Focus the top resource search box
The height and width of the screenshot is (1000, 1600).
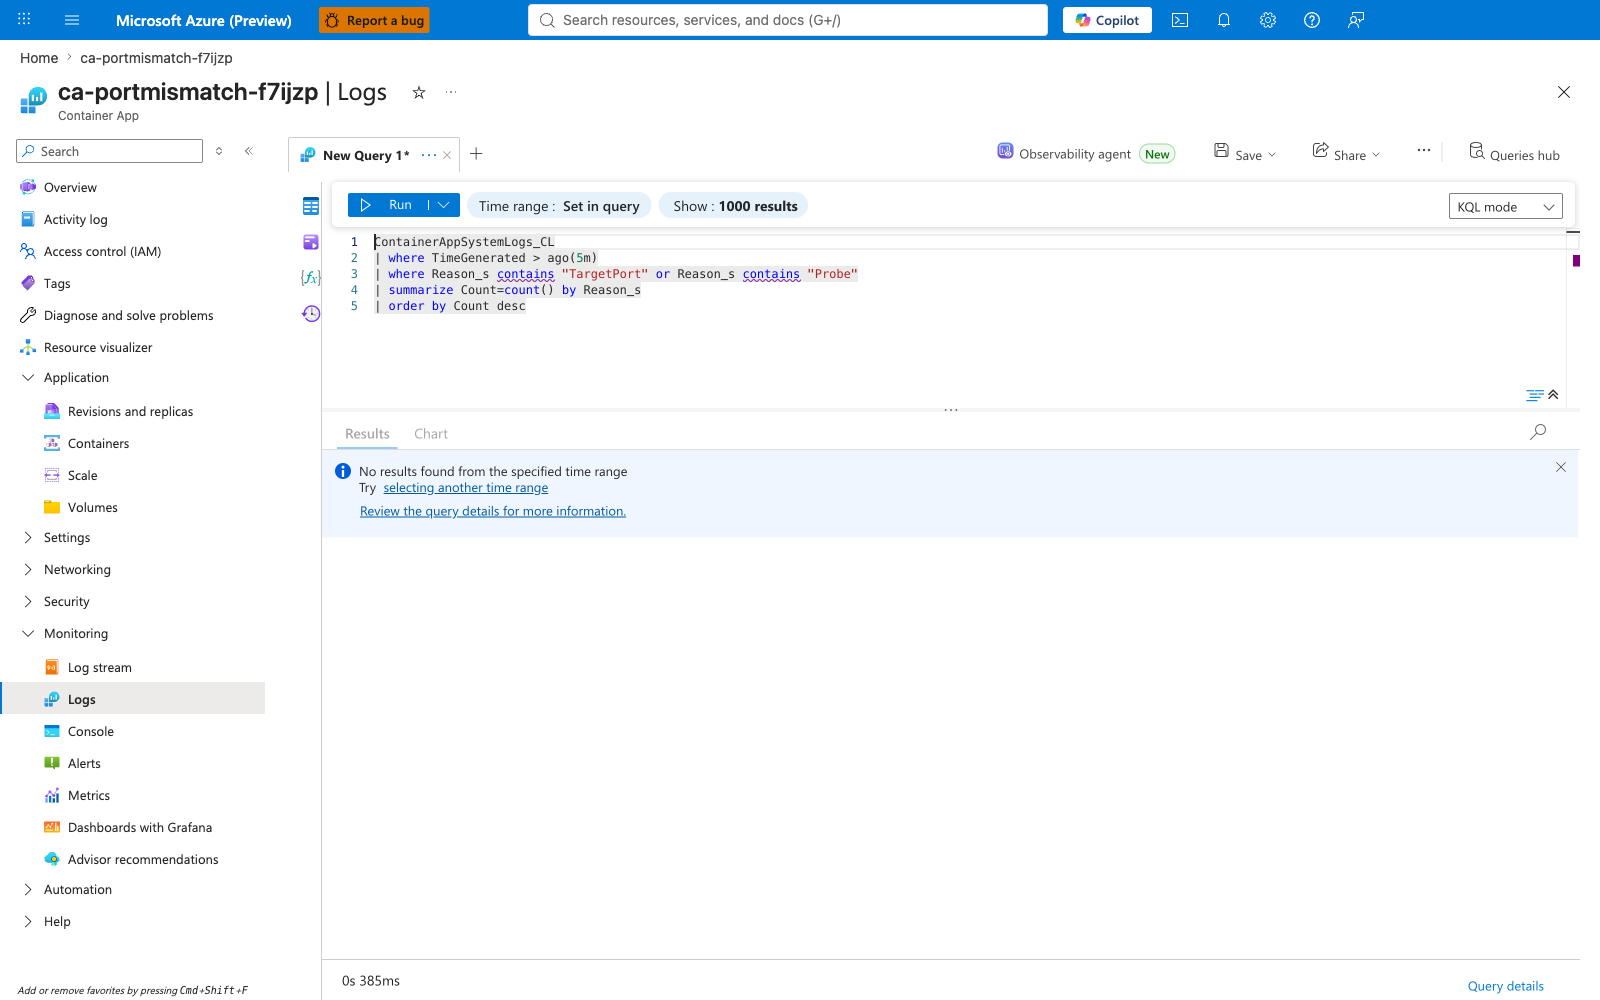tap(788, 20)
